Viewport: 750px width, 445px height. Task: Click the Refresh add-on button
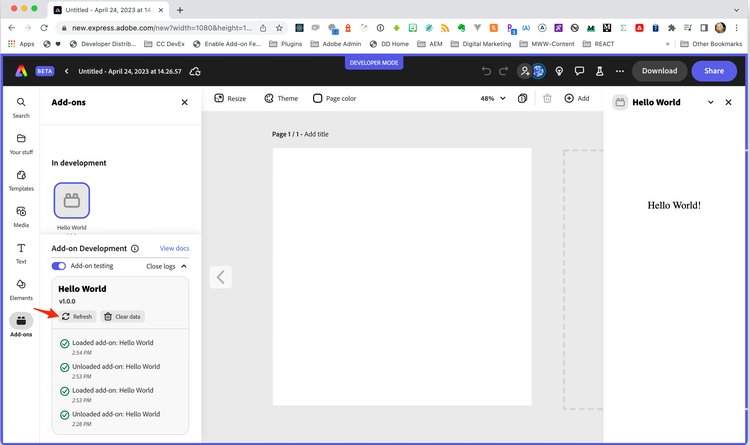(x=76, y=316)
